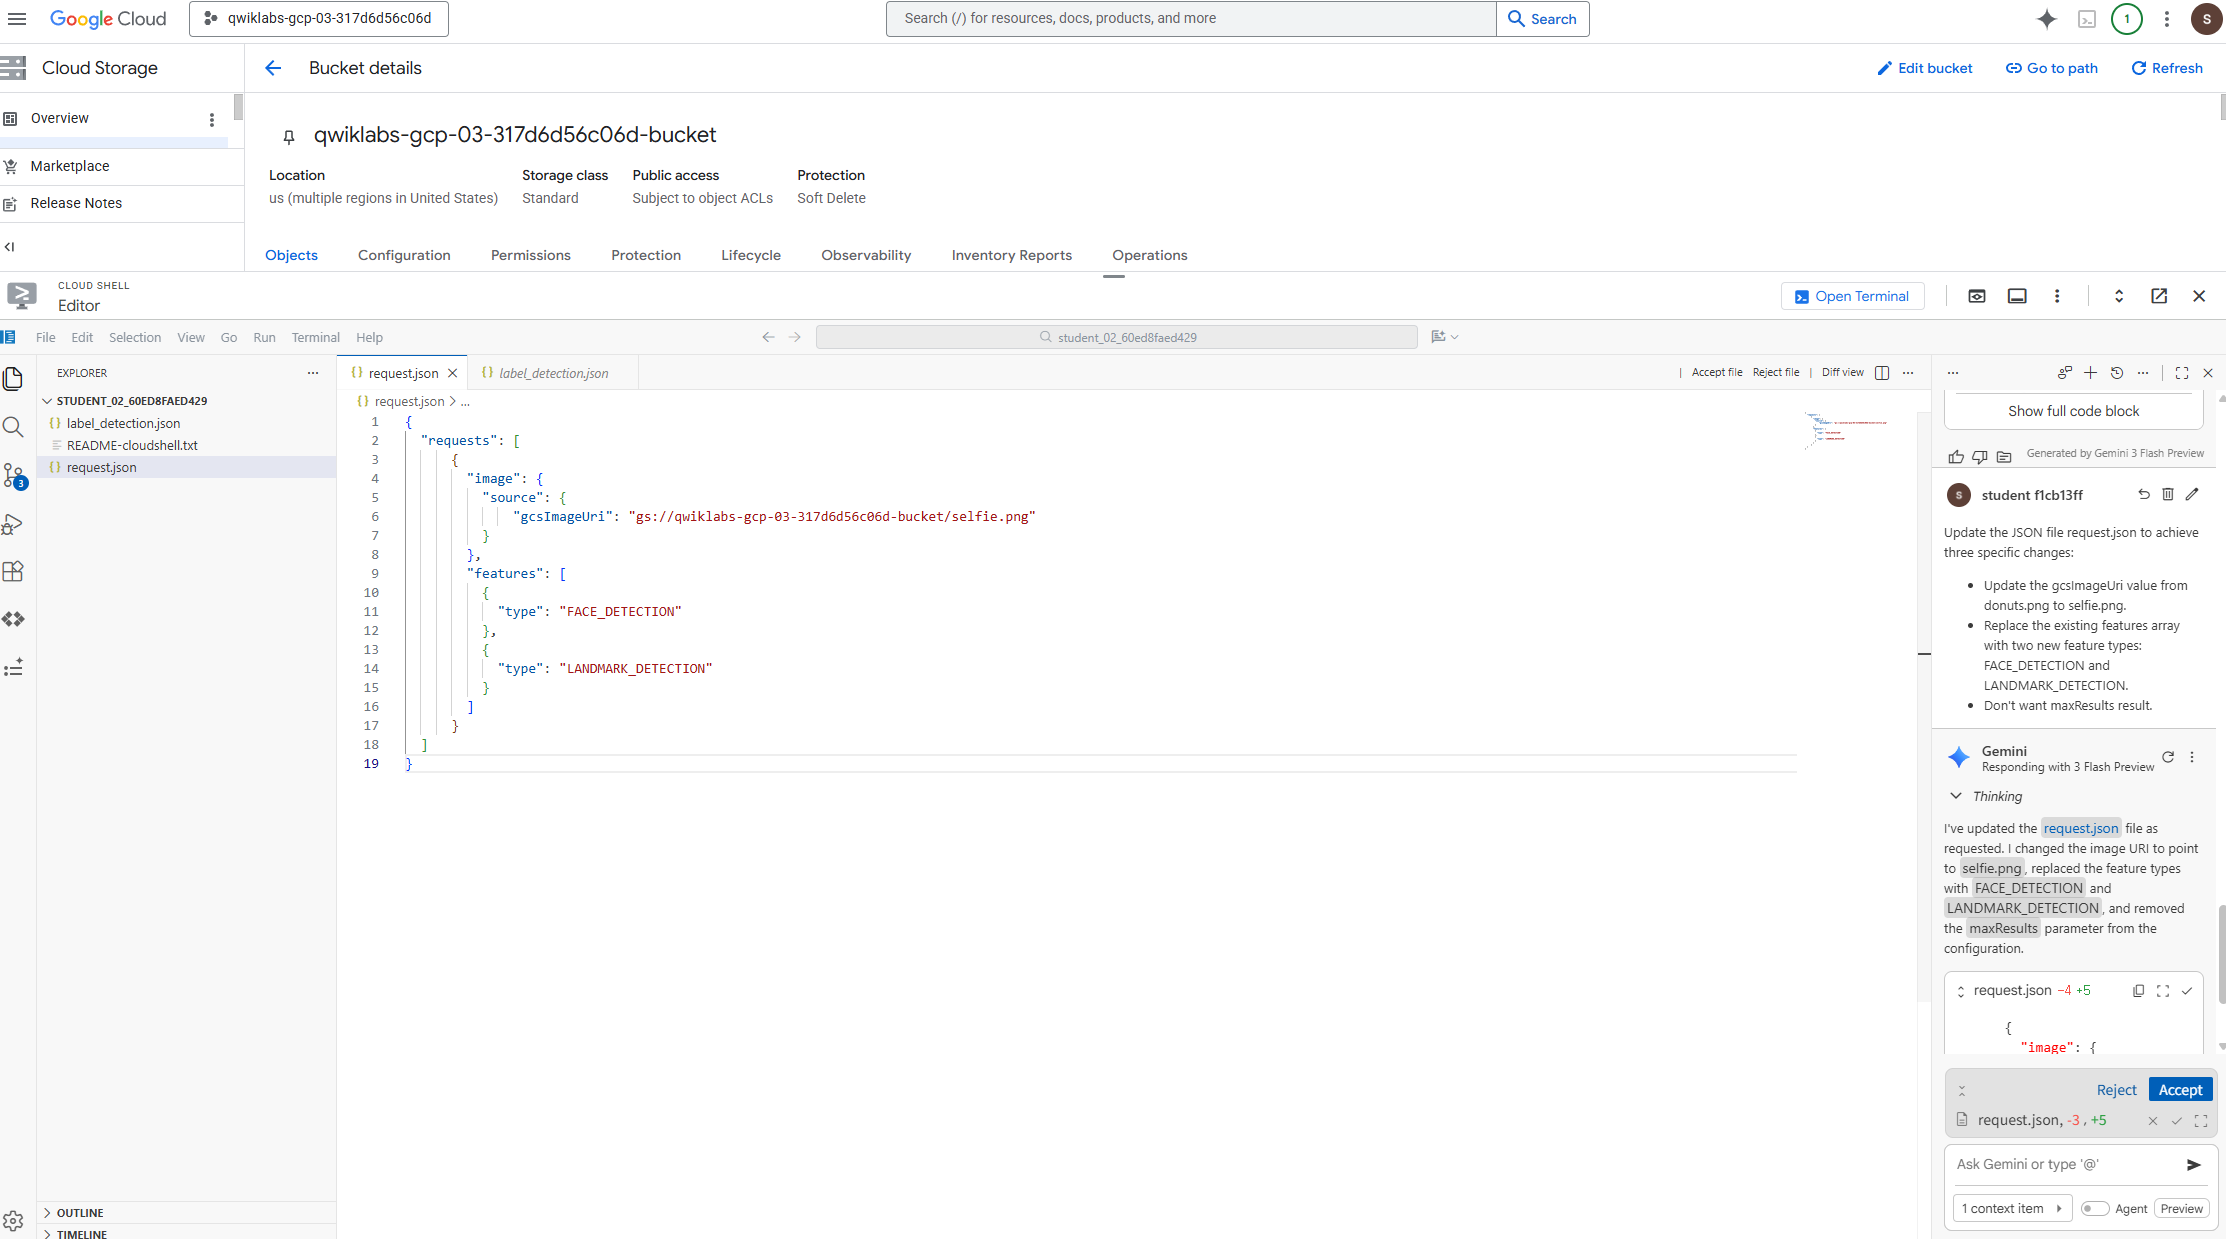The height and width of the screenshot is (1239, 2226).
Task: Click the Ask Gemini input field
Action: tap(2064, 1165)
